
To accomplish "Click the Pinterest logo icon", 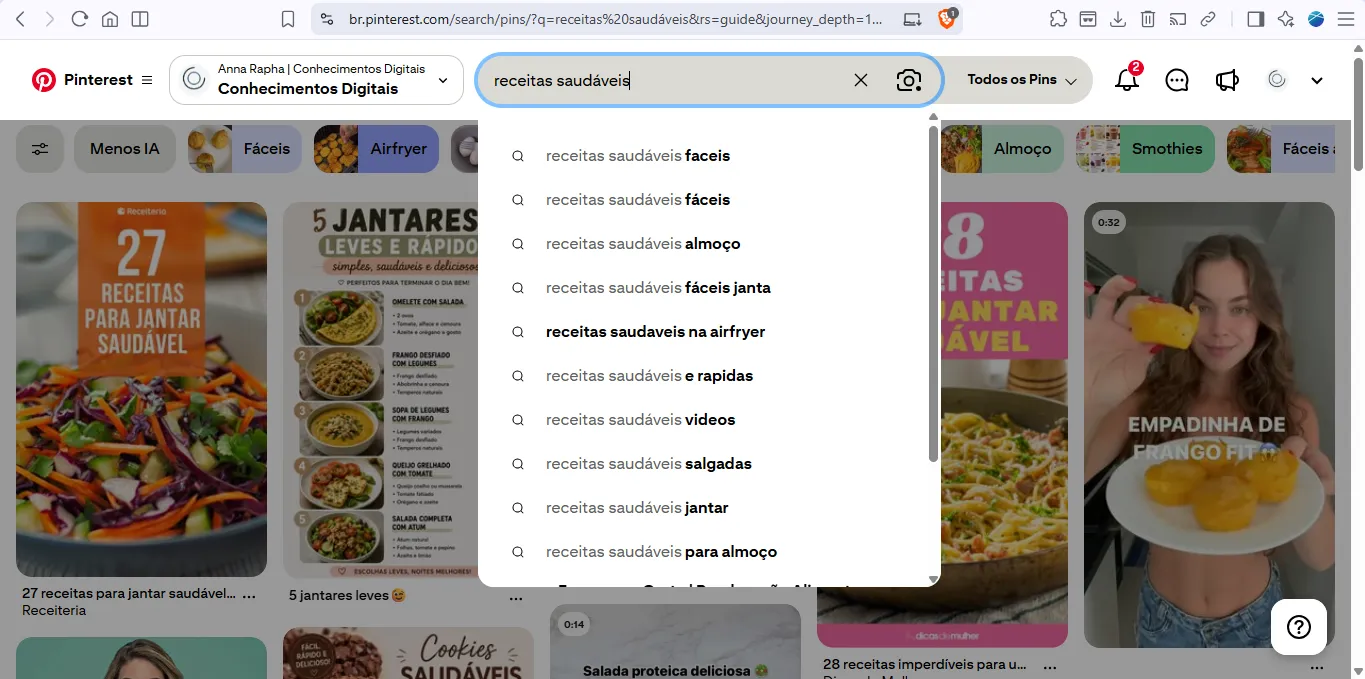I will click(x=44, y=80).
